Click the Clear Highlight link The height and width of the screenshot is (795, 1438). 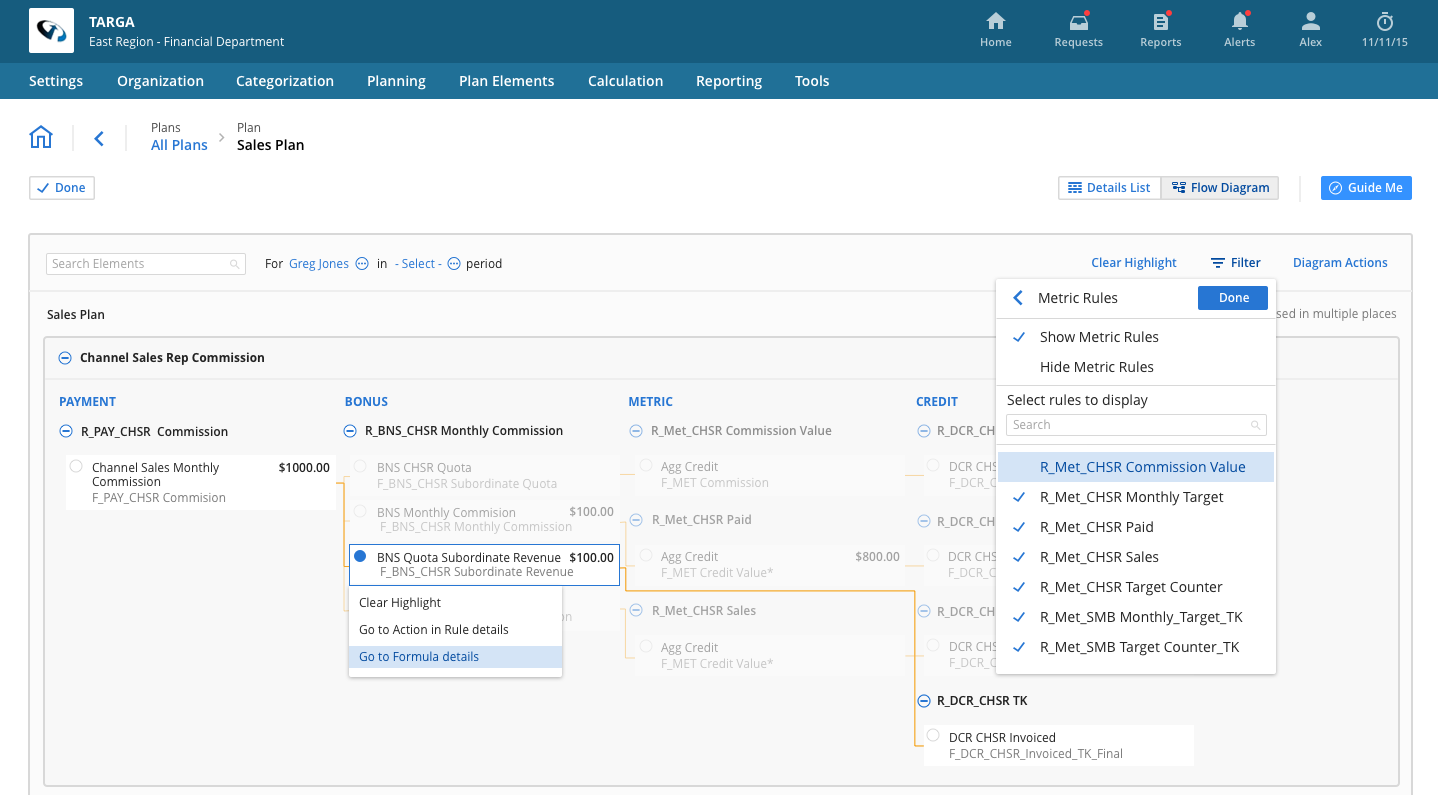pyautogui.click(x=1133, y=263)
